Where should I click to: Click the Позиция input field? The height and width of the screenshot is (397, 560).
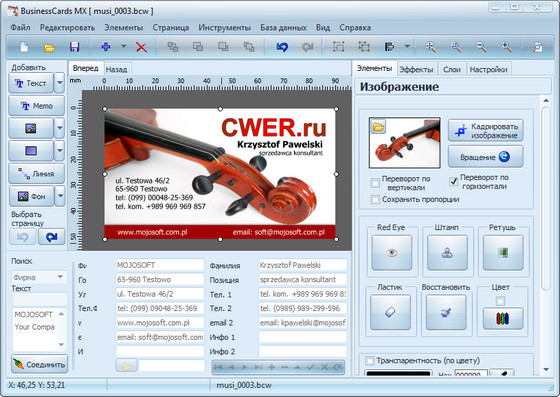302,280
